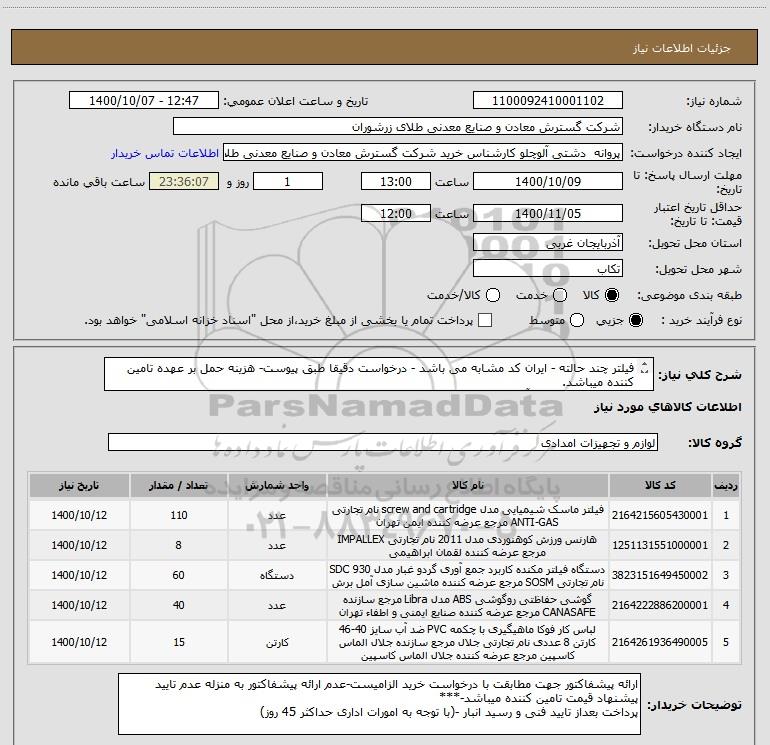Click the price validity date 1400/11/05
The height and width of the screenshot is (745, 770).
click(x=548, y=213)
